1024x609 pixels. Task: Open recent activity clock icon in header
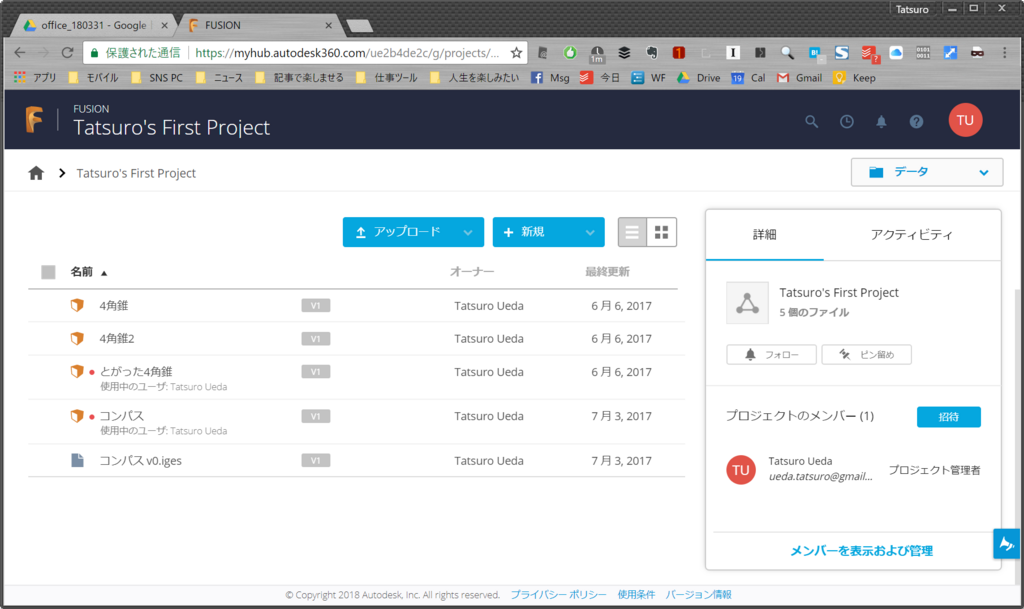[846, 121]
